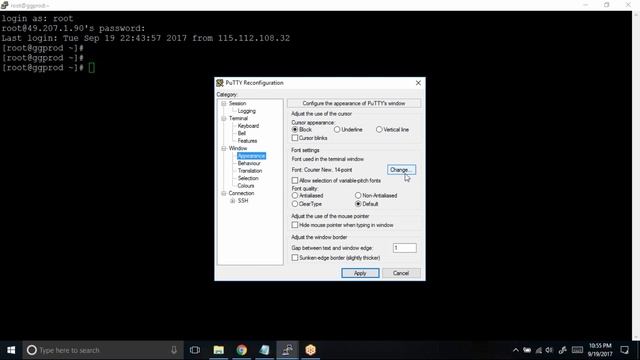Choose Antialiased font quality
This screenshot has width=640, height=360.
(295, 196)
